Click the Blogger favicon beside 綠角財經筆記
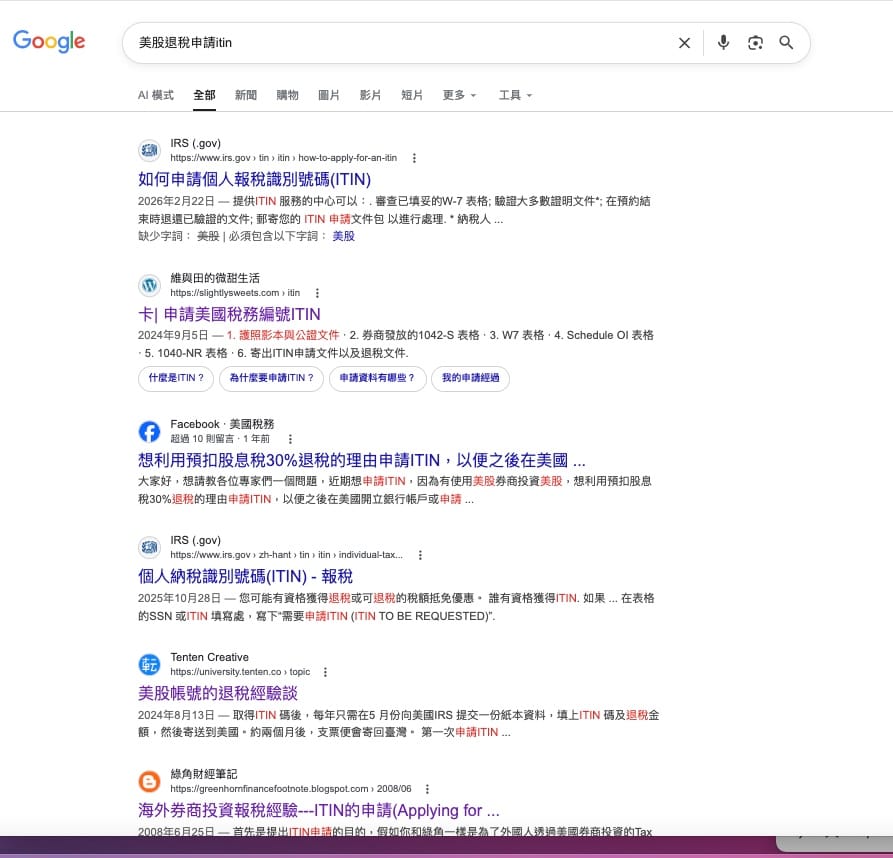893x858 pixels. [x=149, y=781]
